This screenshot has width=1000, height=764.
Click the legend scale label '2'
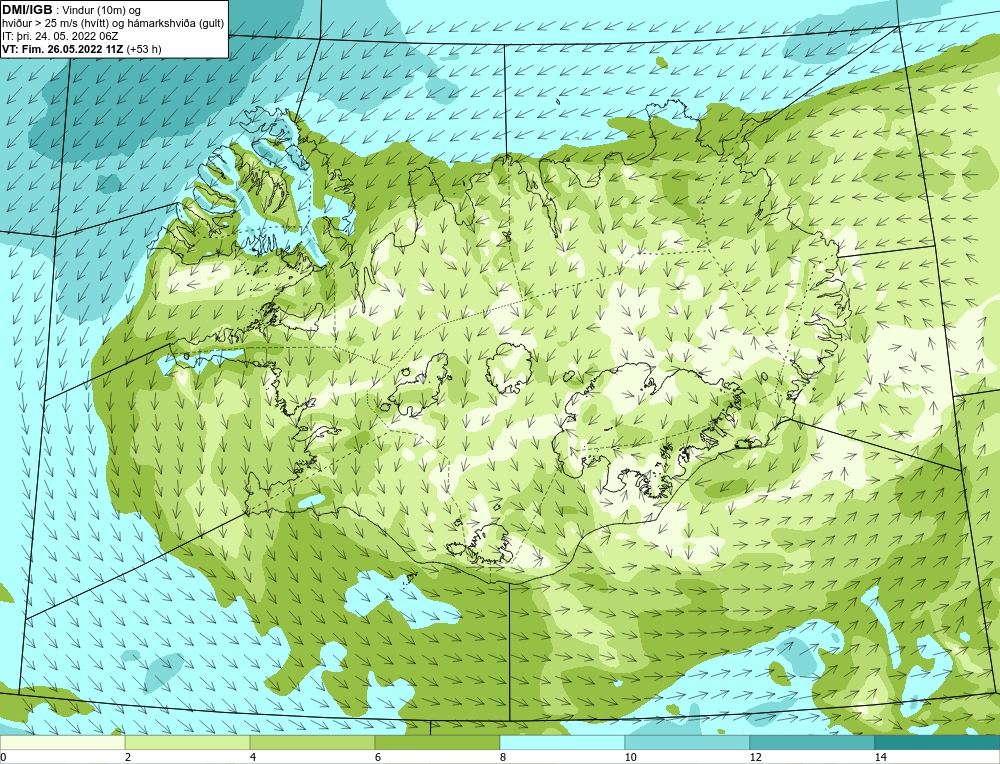pos(128,757)
